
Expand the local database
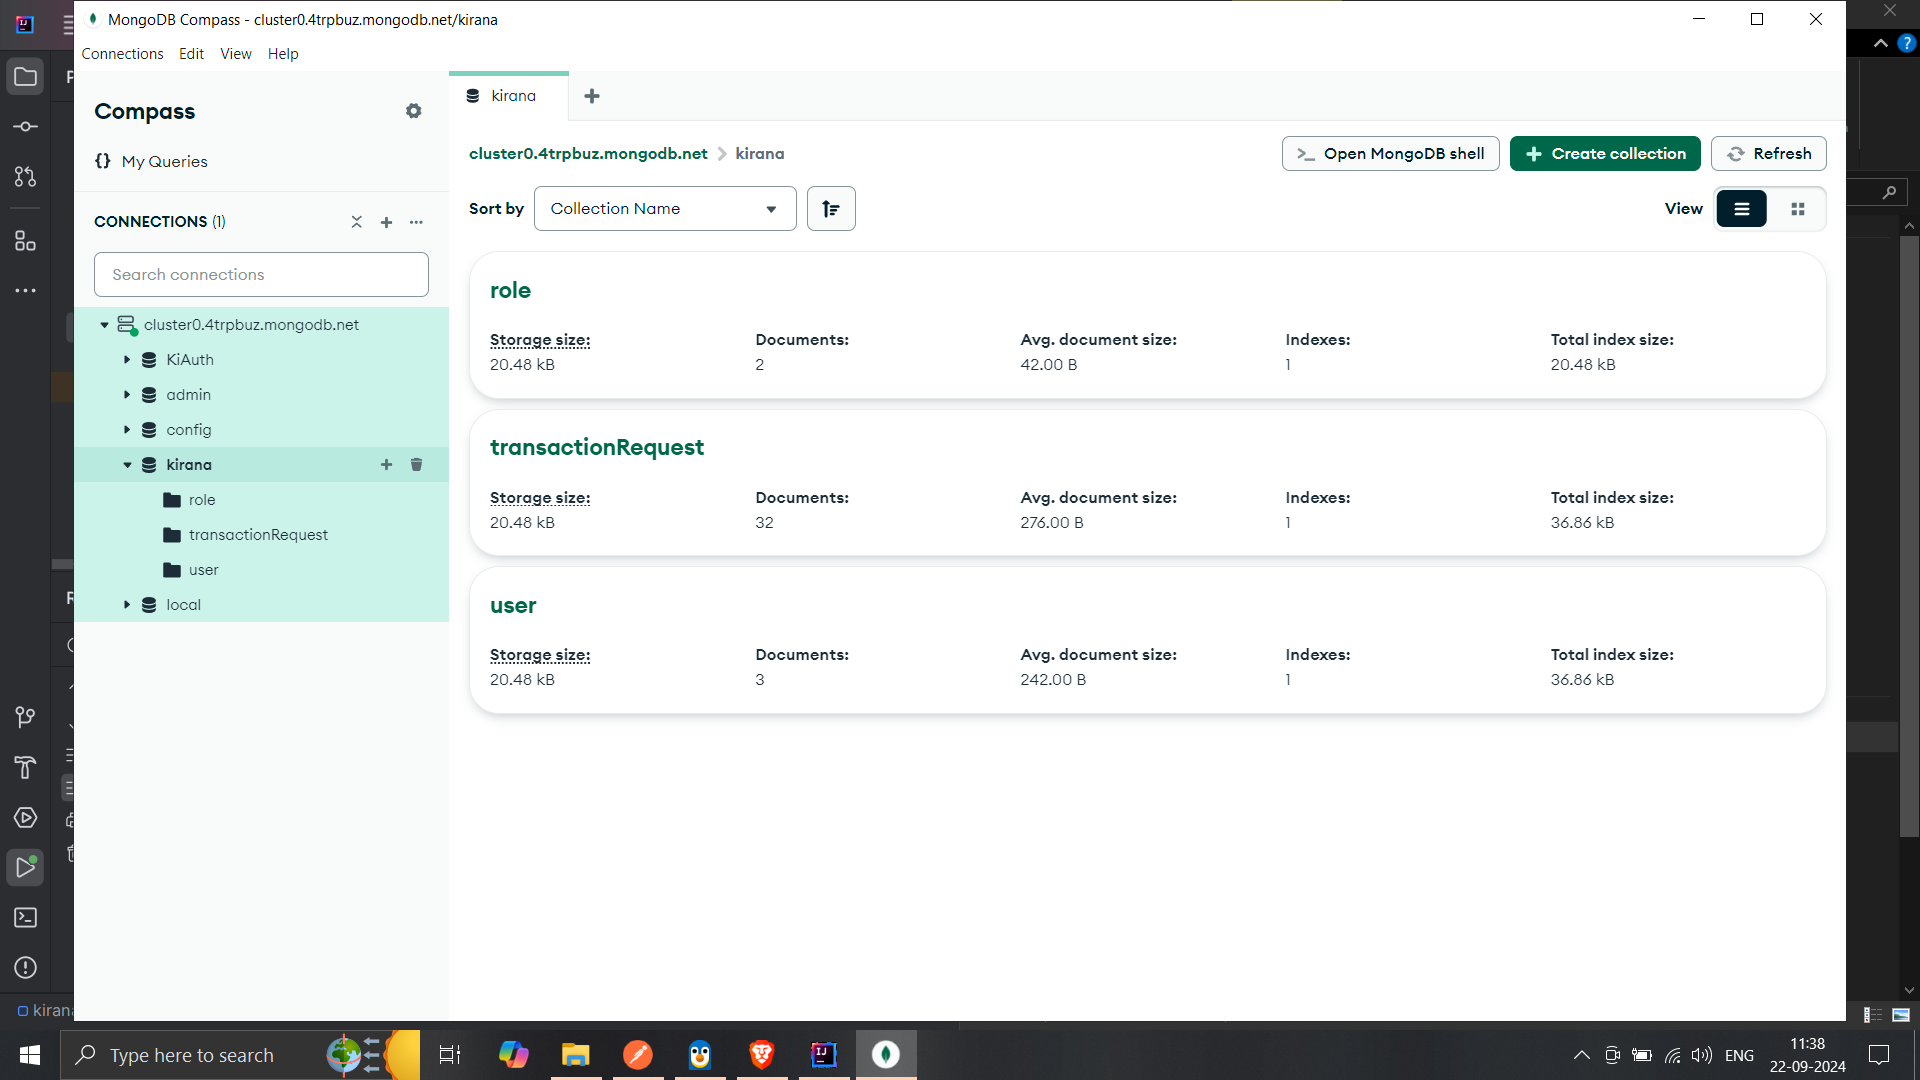pos(127,604)
